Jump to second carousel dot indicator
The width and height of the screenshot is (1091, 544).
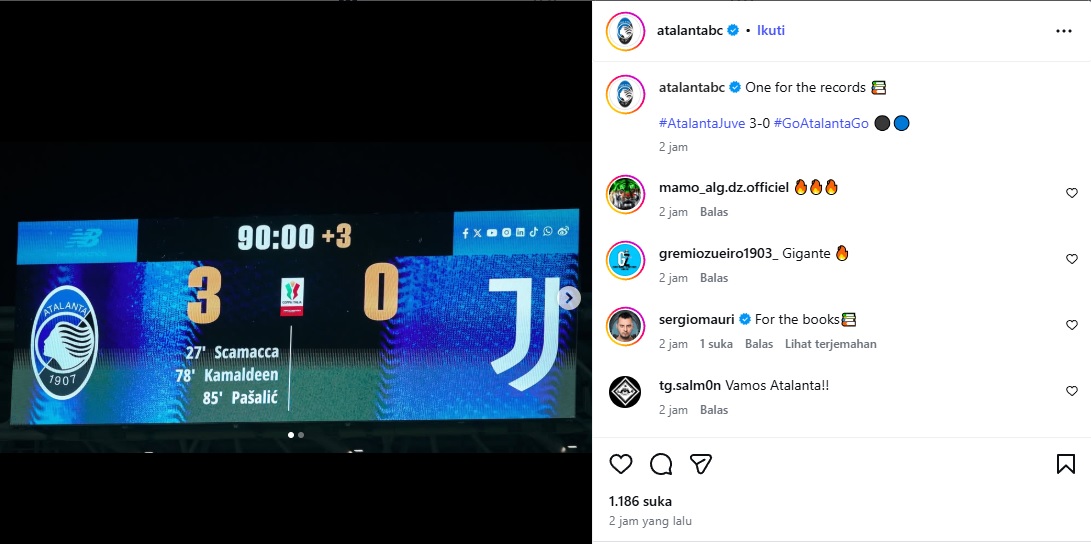301,435
